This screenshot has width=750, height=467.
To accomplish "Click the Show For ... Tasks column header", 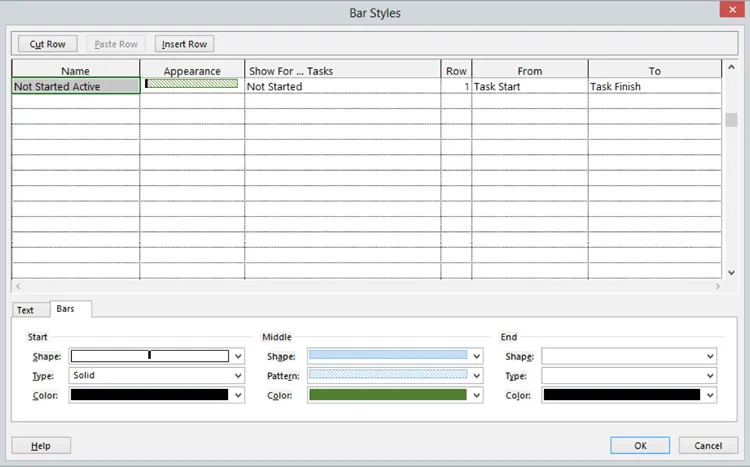I will coord(342,70).
